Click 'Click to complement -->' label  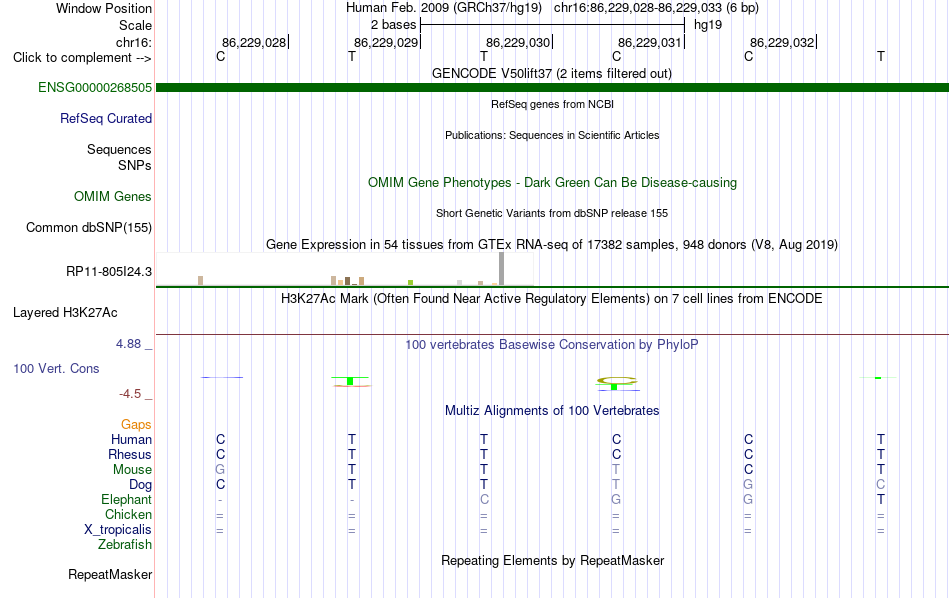[82, 58]
